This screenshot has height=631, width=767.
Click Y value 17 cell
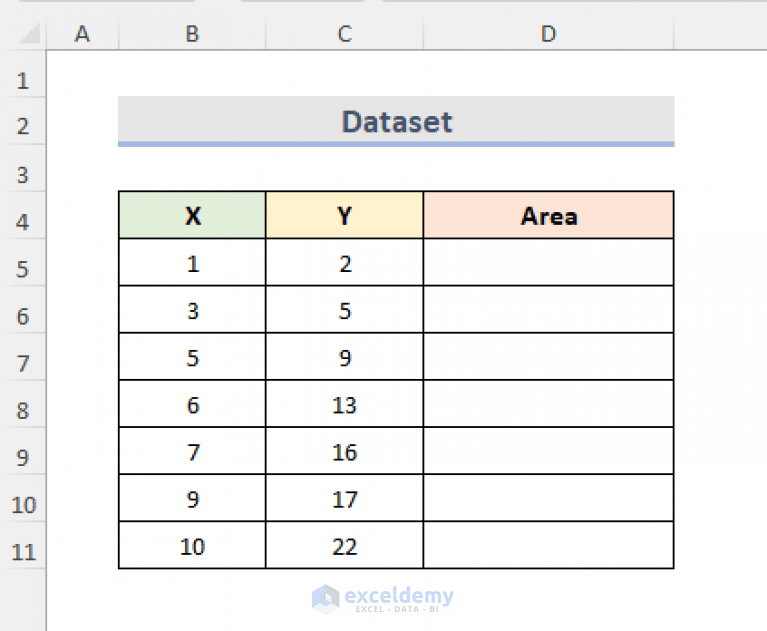[344, 498]
